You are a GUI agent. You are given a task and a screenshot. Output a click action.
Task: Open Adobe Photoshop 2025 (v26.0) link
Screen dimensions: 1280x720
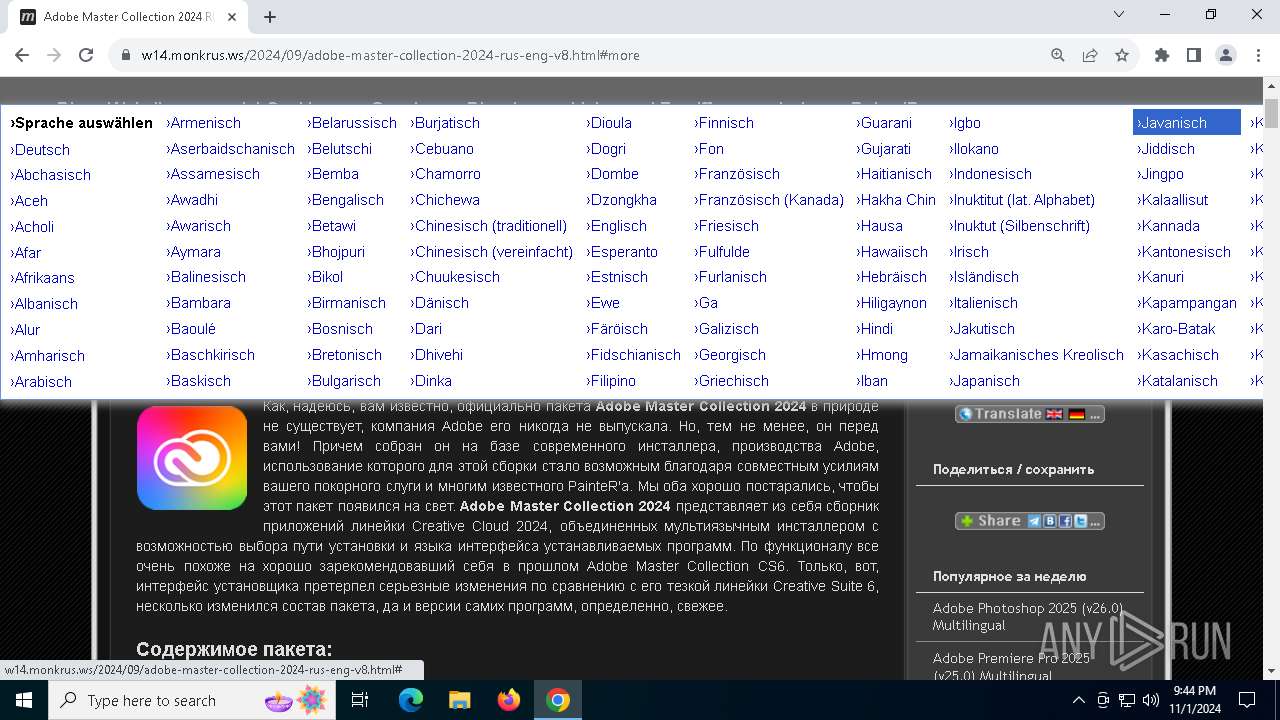tap(1028, 617)
